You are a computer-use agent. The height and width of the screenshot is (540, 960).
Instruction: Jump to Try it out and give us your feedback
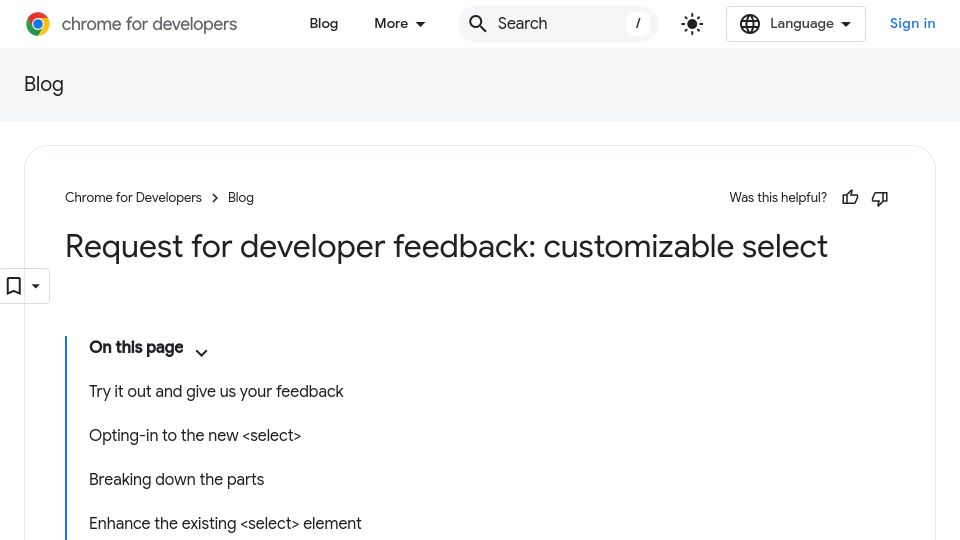point(216,391)
